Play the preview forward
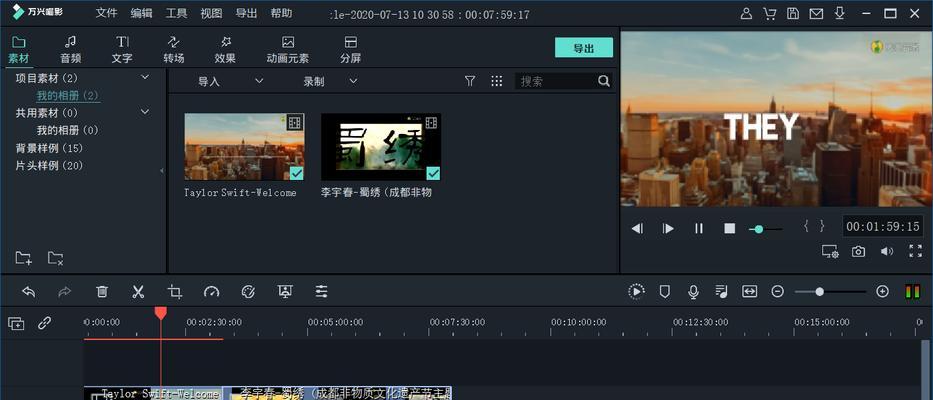This screenshot has height=400, width=933. click(x=668, y=229)
